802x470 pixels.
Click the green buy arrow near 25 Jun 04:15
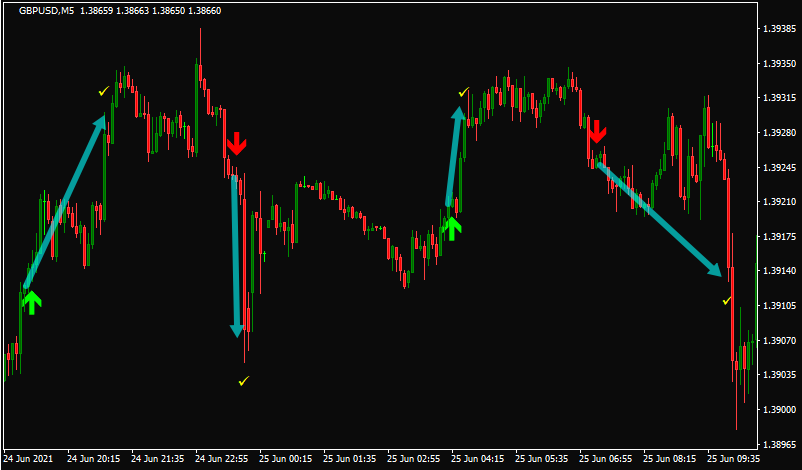pos(452,229)
